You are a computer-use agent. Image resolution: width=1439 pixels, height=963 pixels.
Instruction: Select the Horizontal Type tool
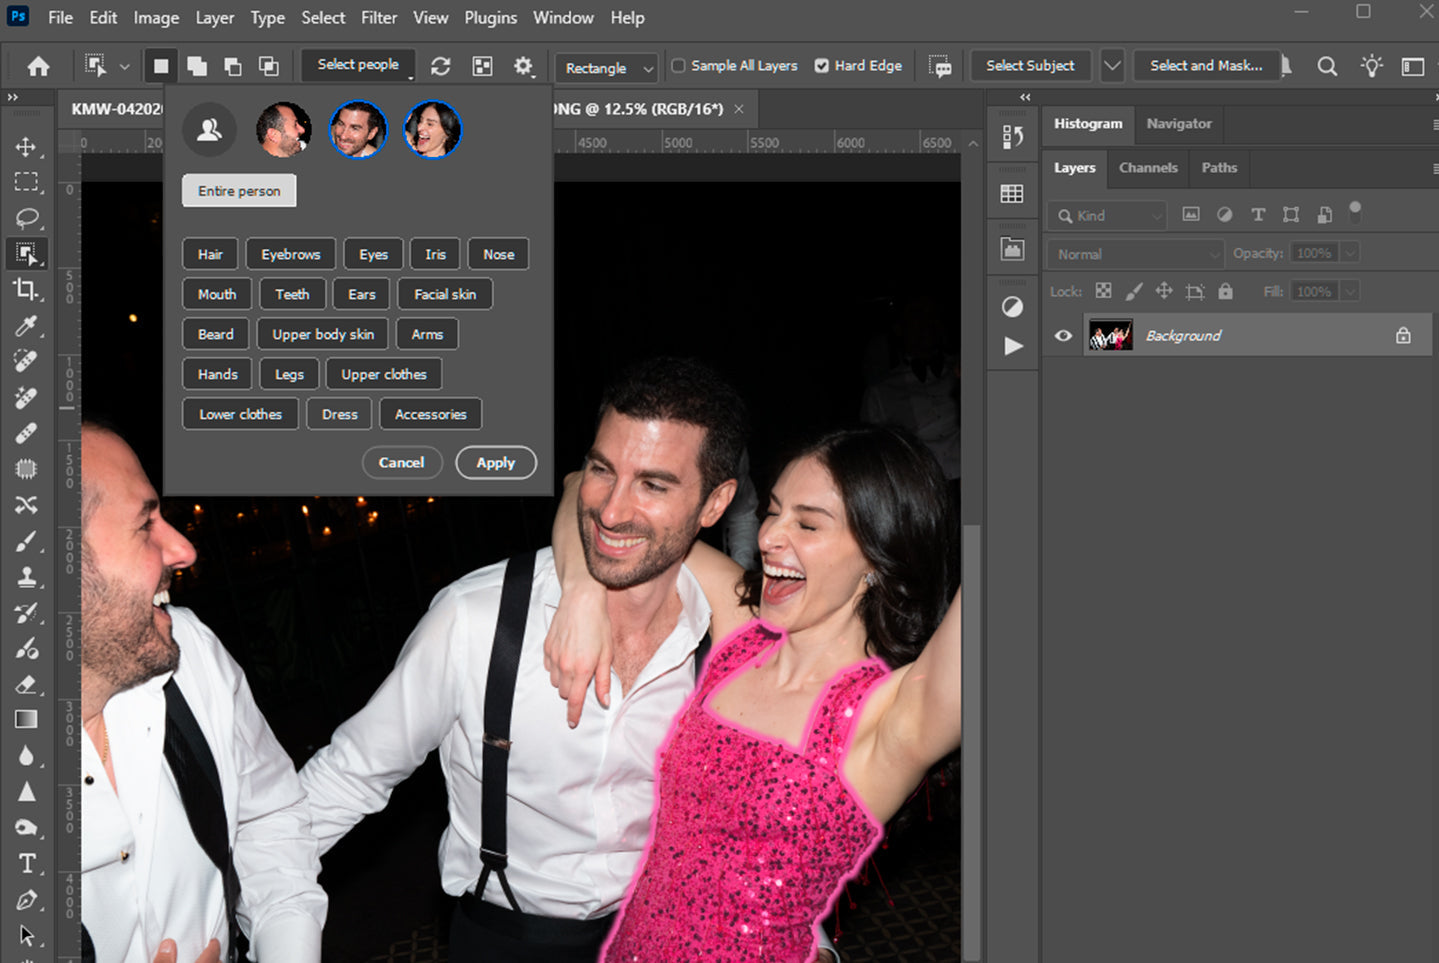tap(26, 862)
